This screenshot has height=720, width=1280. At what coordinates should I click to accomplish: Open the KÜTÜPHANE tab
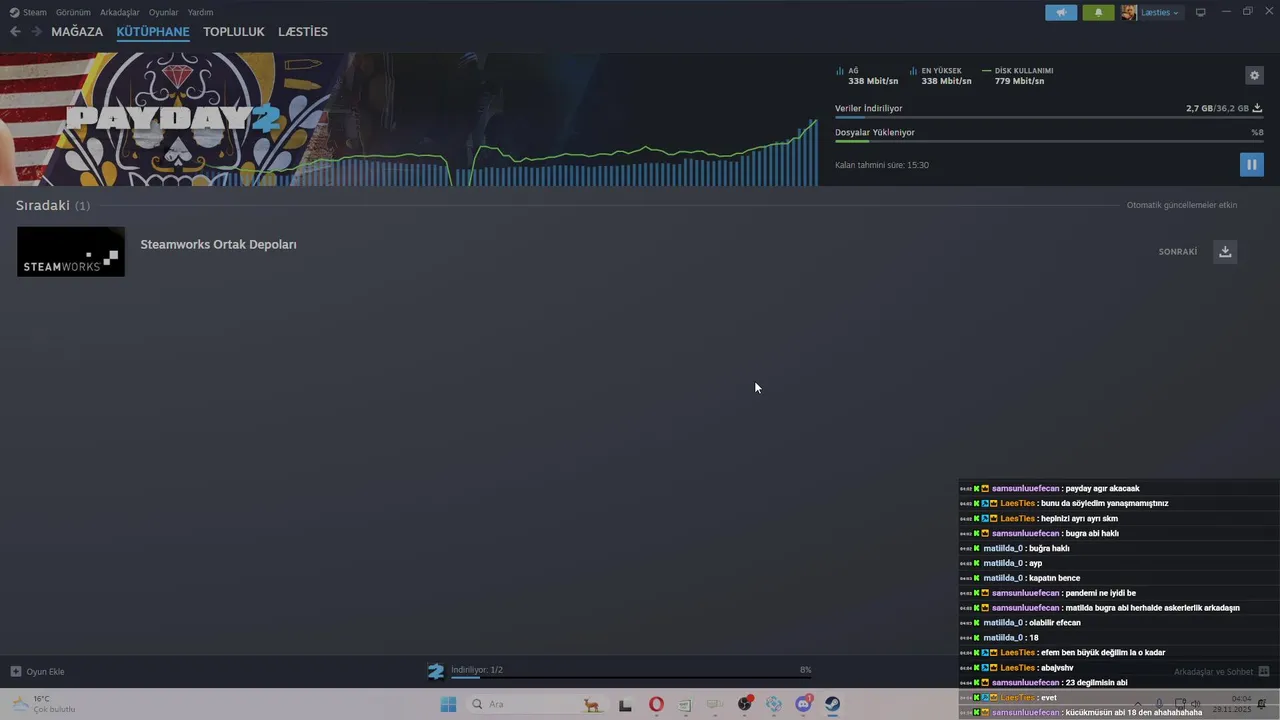[x=153, y=32]
